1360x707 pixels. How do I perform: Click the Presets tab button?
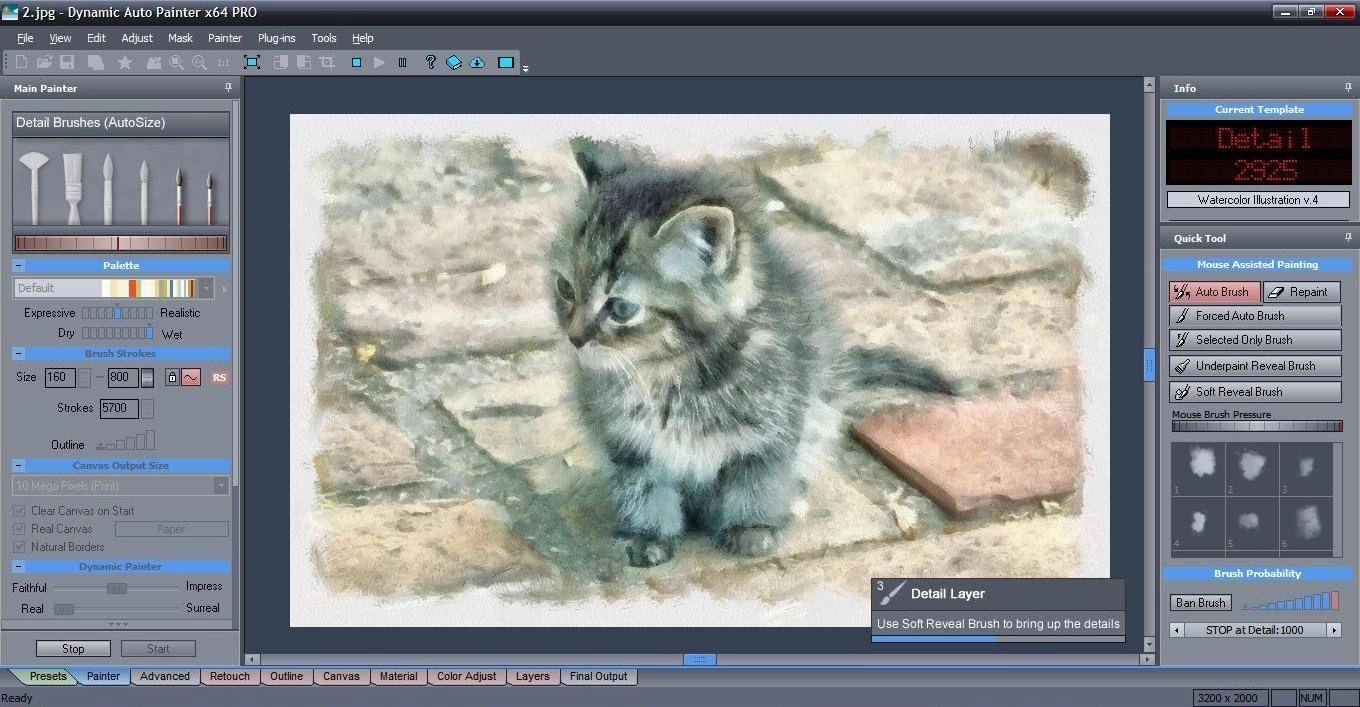pos(47,676)
